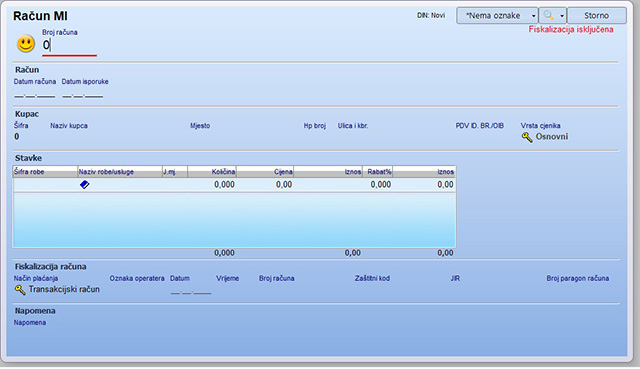Screen dimensions: 640x369
Task: Click the yellow smiley face icon
Action: pos(26,44)
